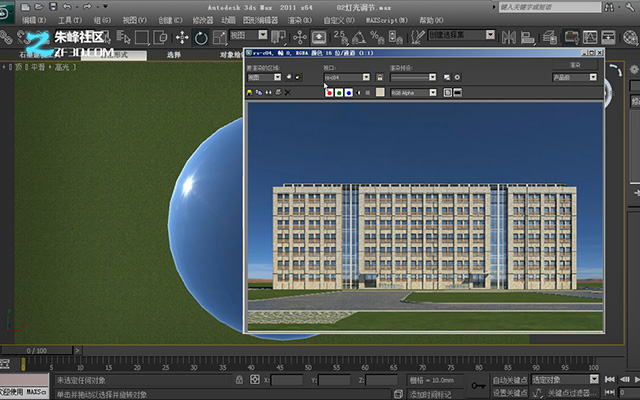This screenshot has width=640, height=400.
Task: Click the Select and Link chain icon
Action: click(6, 38)
